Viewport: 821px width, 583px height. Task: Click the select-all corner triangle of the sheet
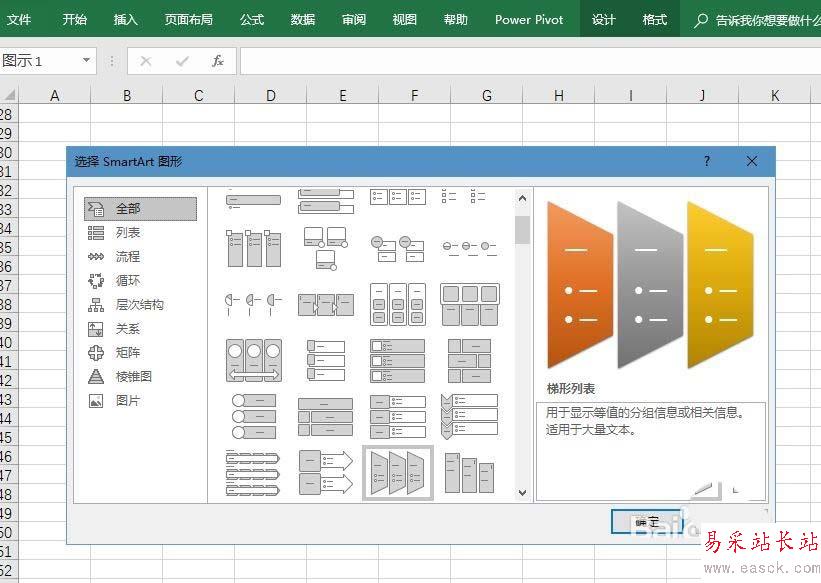click(x=9, y=95)
